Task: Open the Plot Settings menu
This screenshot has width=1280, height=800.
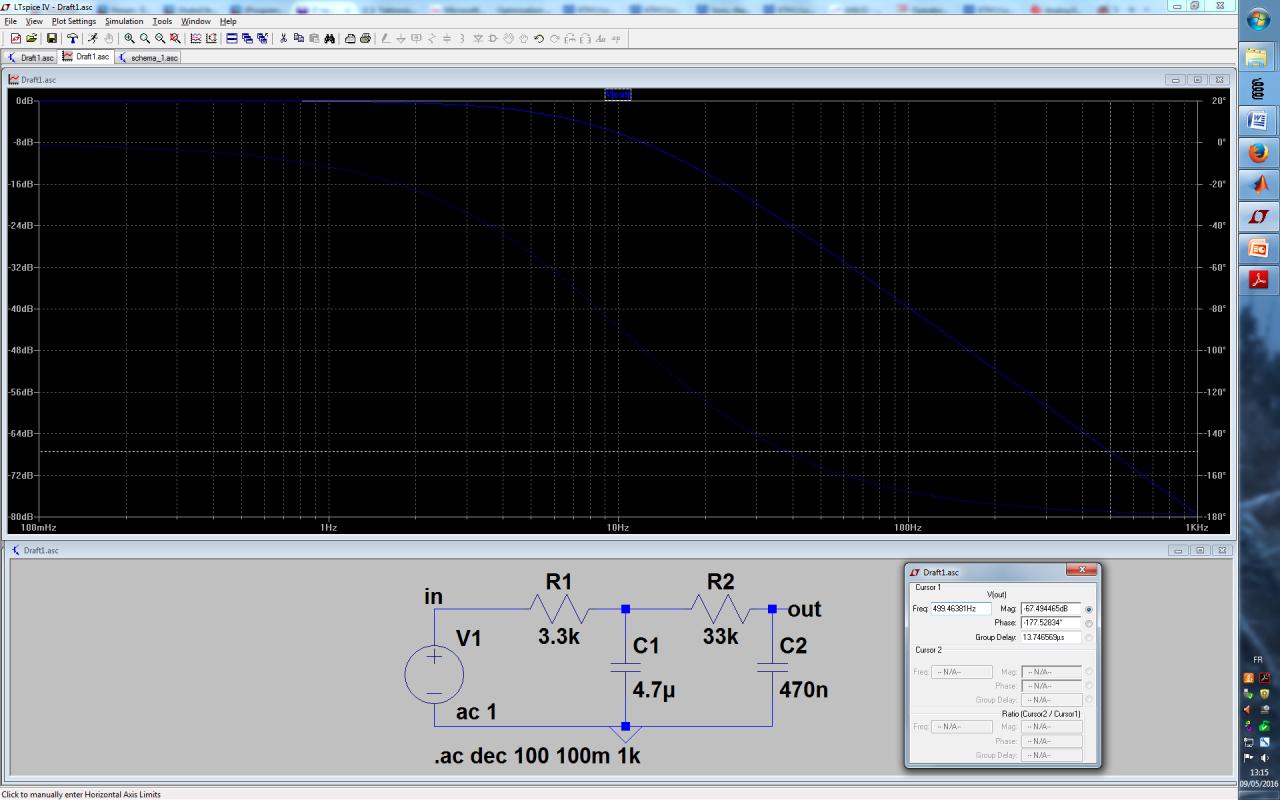Action: [x=74, y=21]
